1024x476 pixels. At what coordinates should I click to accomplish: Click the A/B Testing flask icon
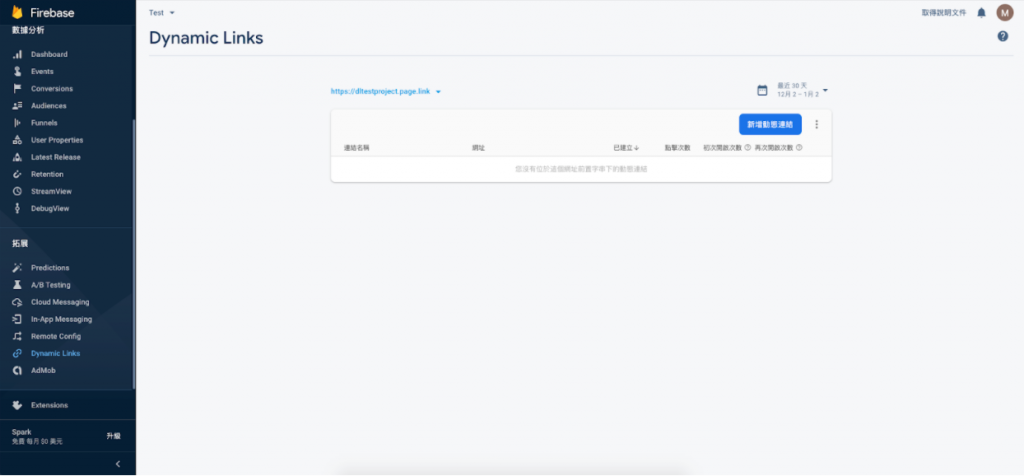[x=18, y=285]
